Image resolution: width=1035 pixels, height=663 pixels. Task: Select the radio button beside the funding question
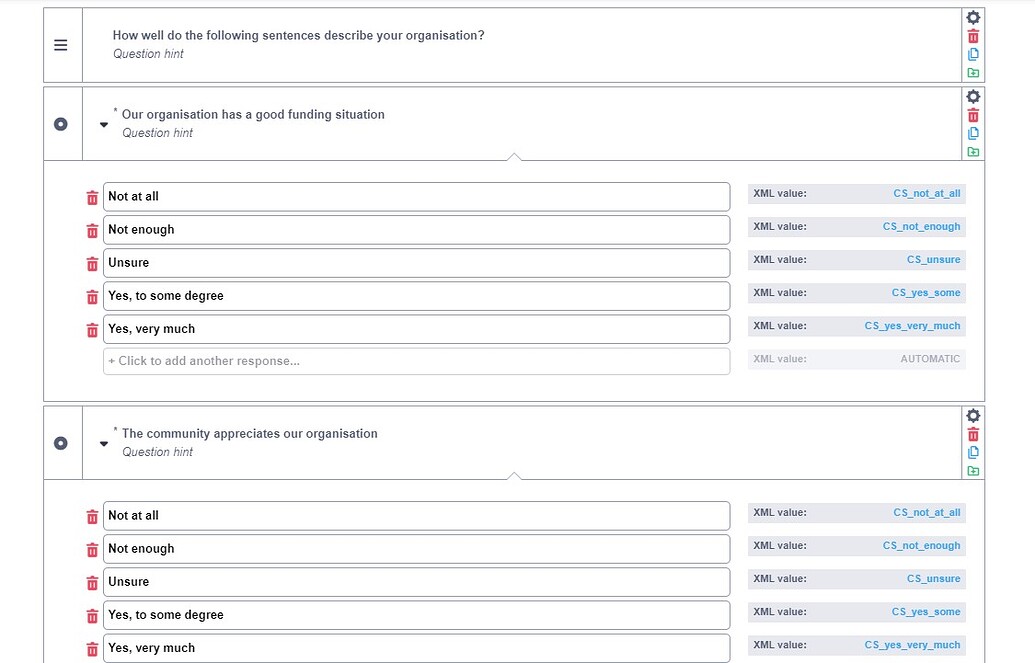click(61, 124)
